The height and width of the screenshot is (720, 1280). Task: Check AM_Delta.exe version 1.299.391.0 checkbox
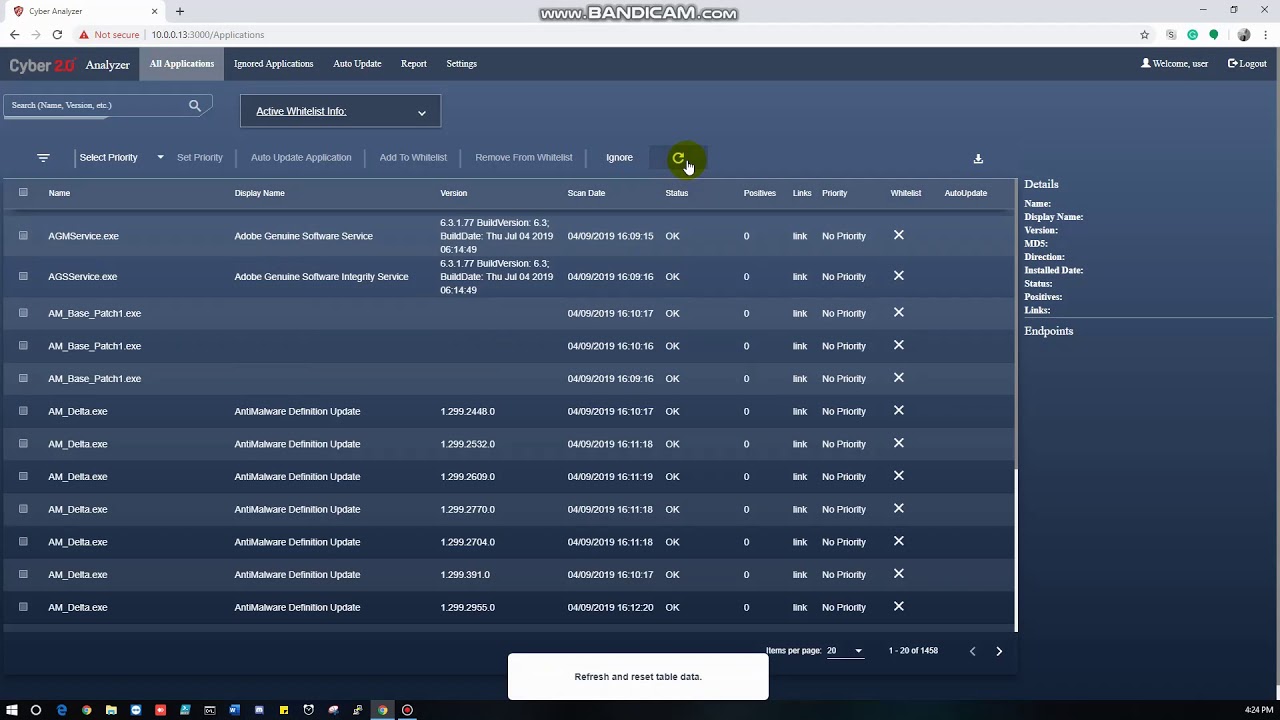(23, 574)
